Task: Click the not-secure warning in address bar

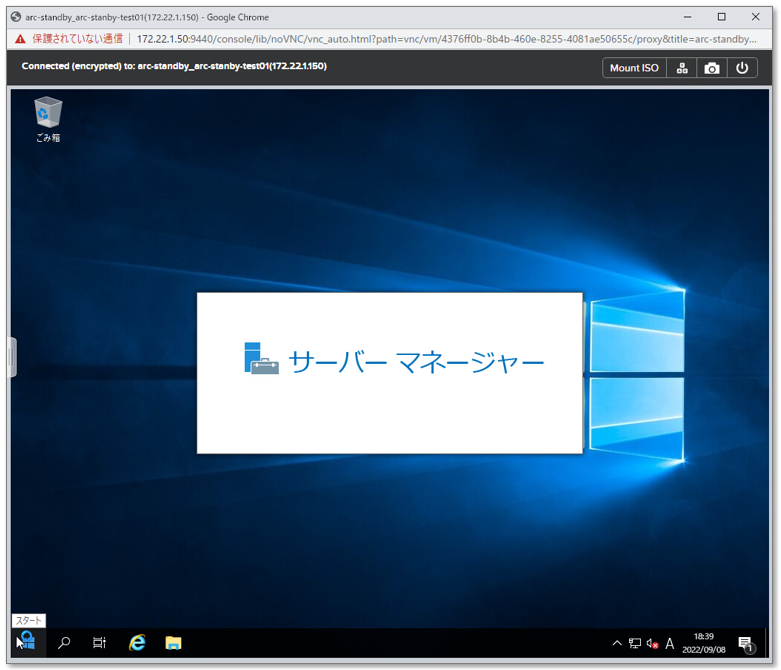Action: click(x=69, y=39)
